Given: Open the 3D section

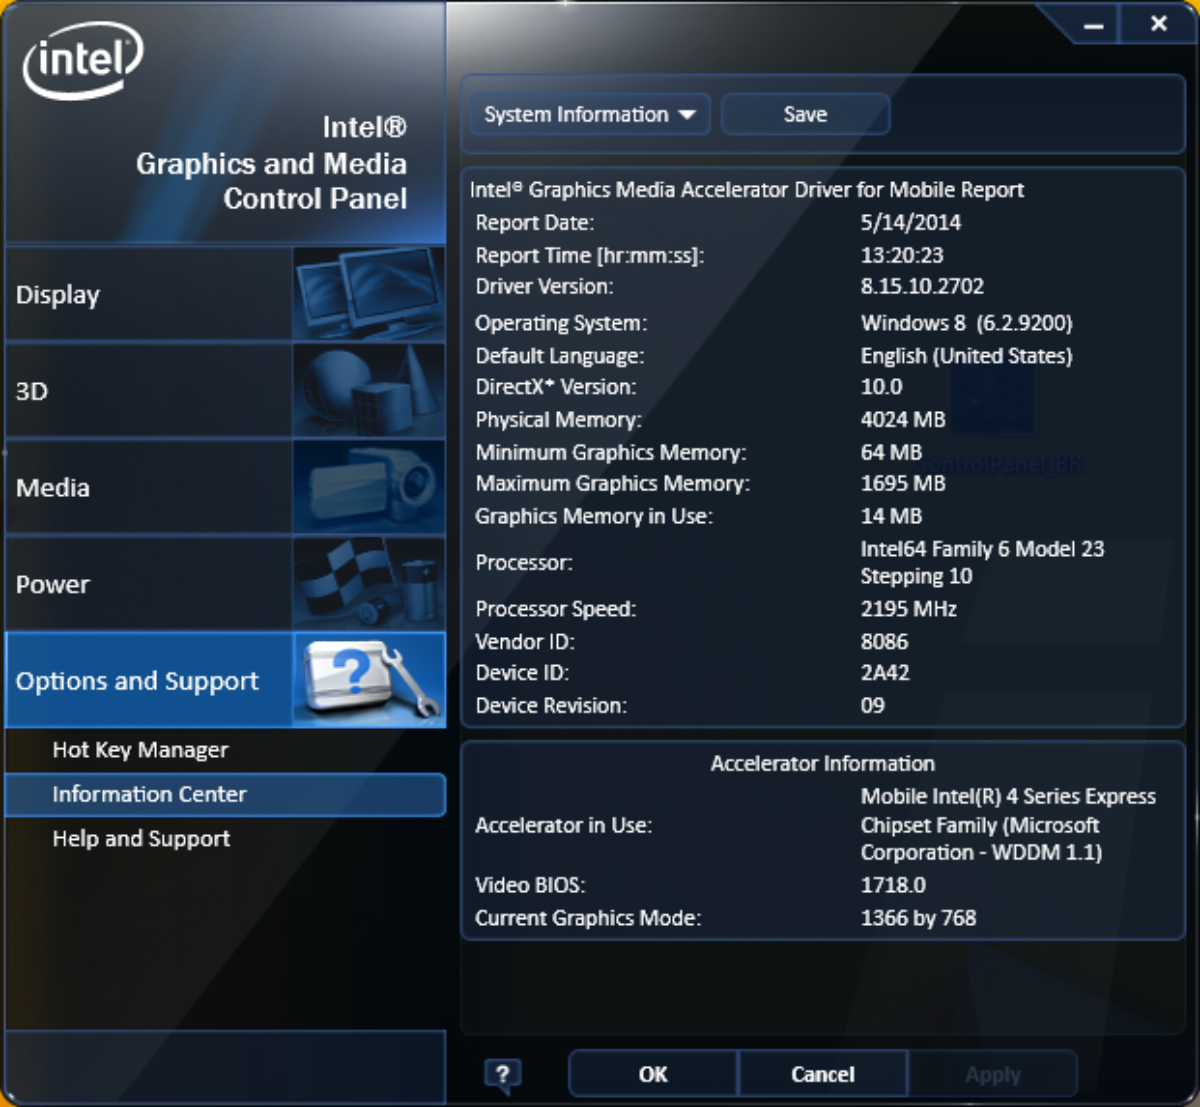Looking at the screenshot, I should click(225, 391).
